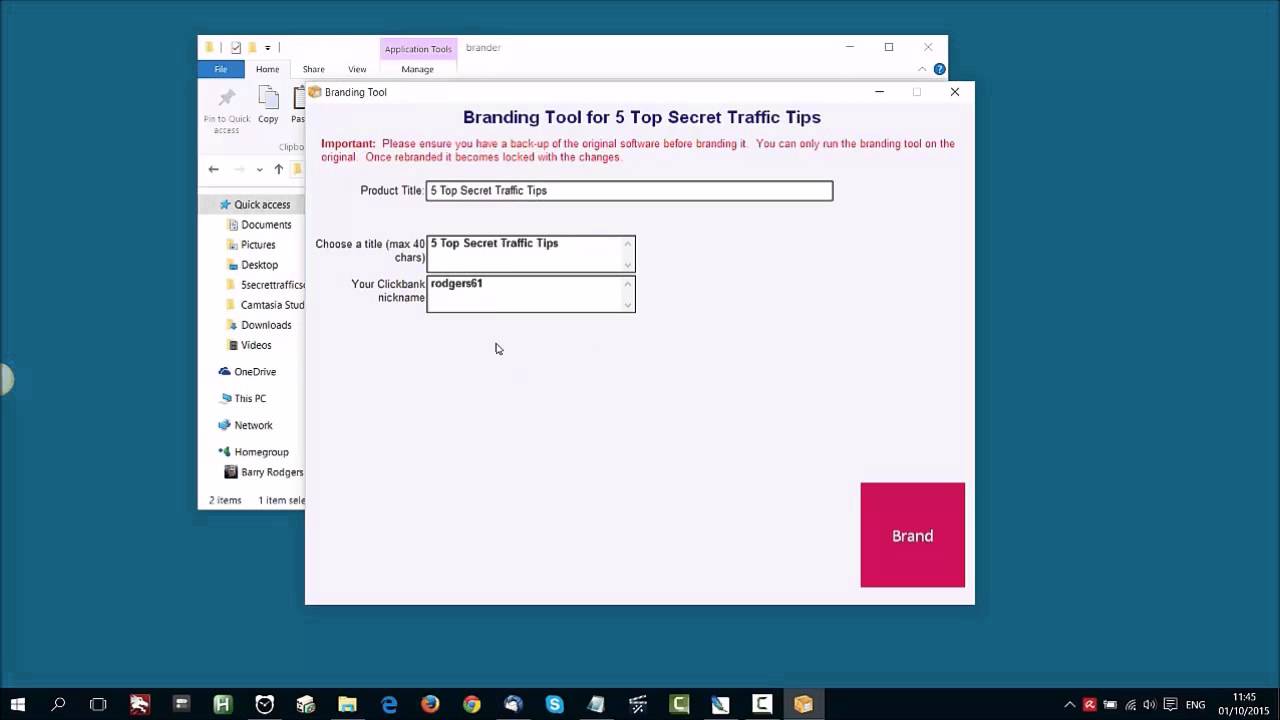This screenshot has height=720, width=1280.
Task: Launch Microsoft Edge from taskbar
Action: point(389,704)
